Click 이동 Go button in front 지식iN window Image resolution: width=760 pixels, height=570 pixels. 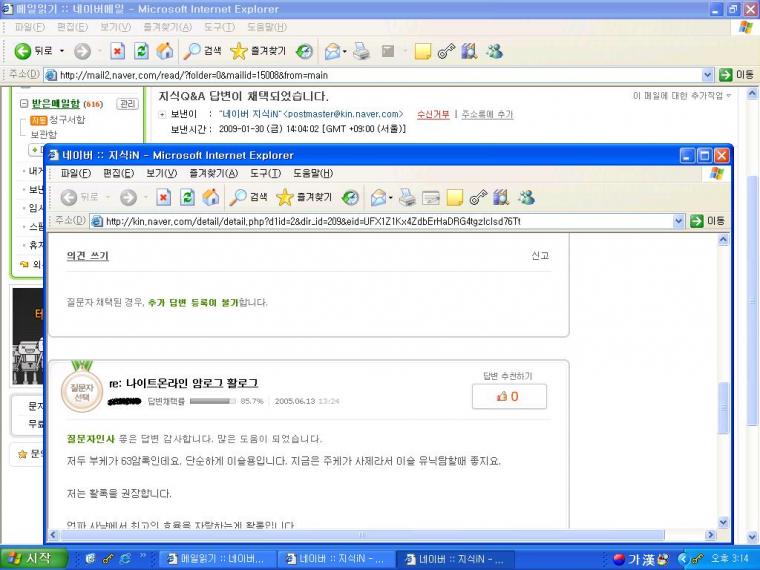pyautogui.click(x=707, y=222)
